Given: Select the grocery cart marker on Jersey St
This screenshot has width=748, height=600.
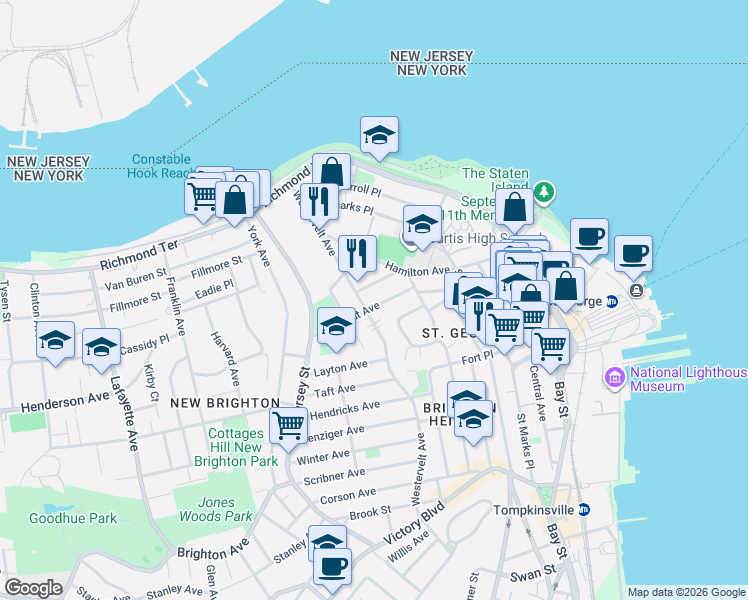Looking at the screenshot, I should pos(288,426).
